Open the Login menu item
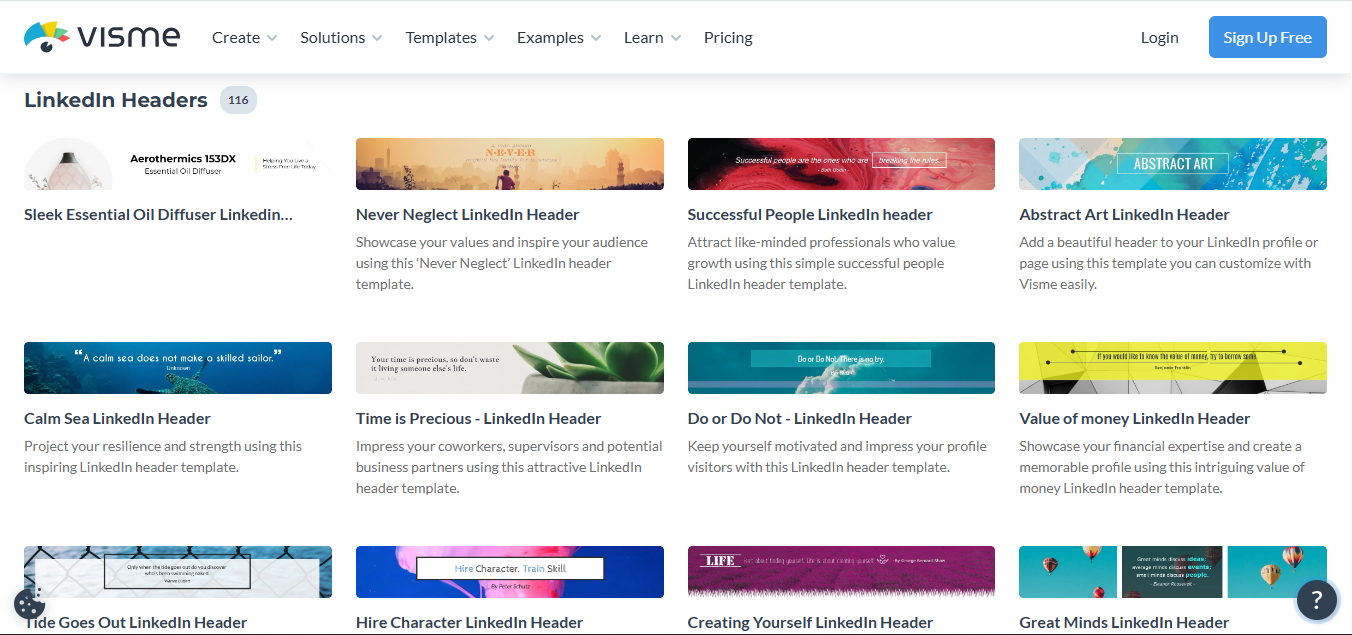This screenshot has width=1352, height=635. click(1159, 37)
